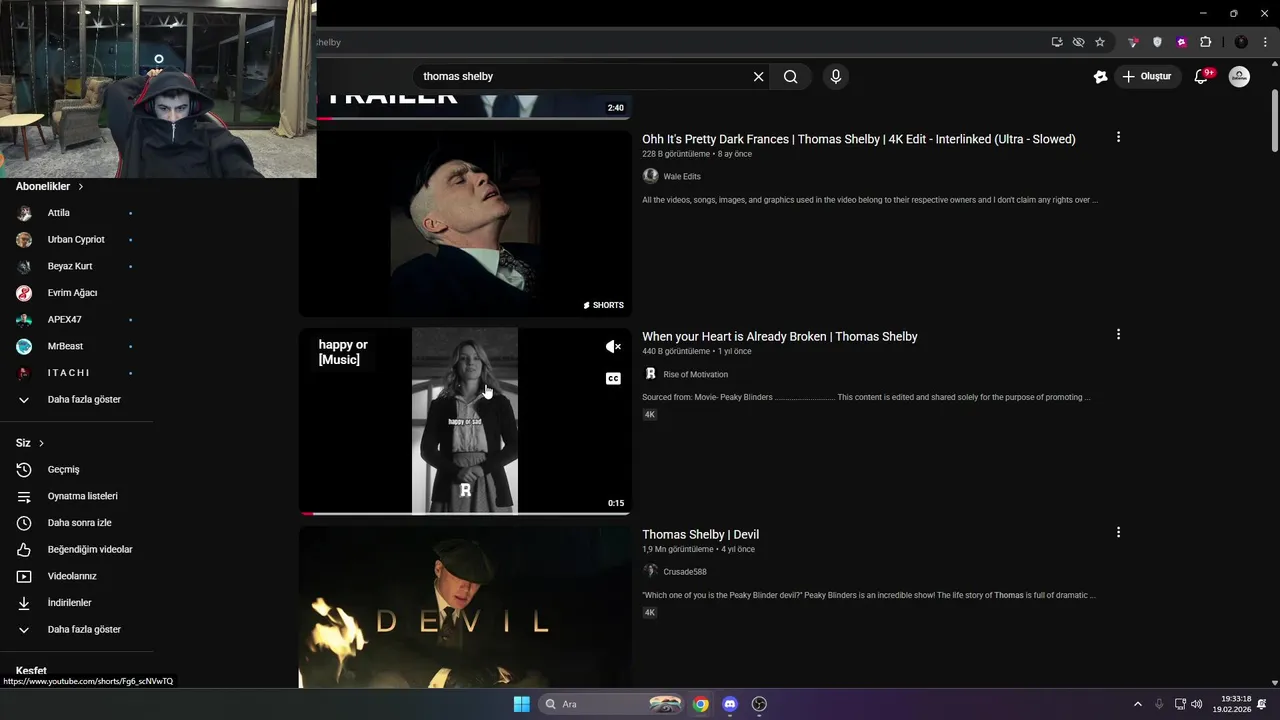
Task: Open options for 'When your Heart is Already Broken'
Action: [x=1118, y=334]
